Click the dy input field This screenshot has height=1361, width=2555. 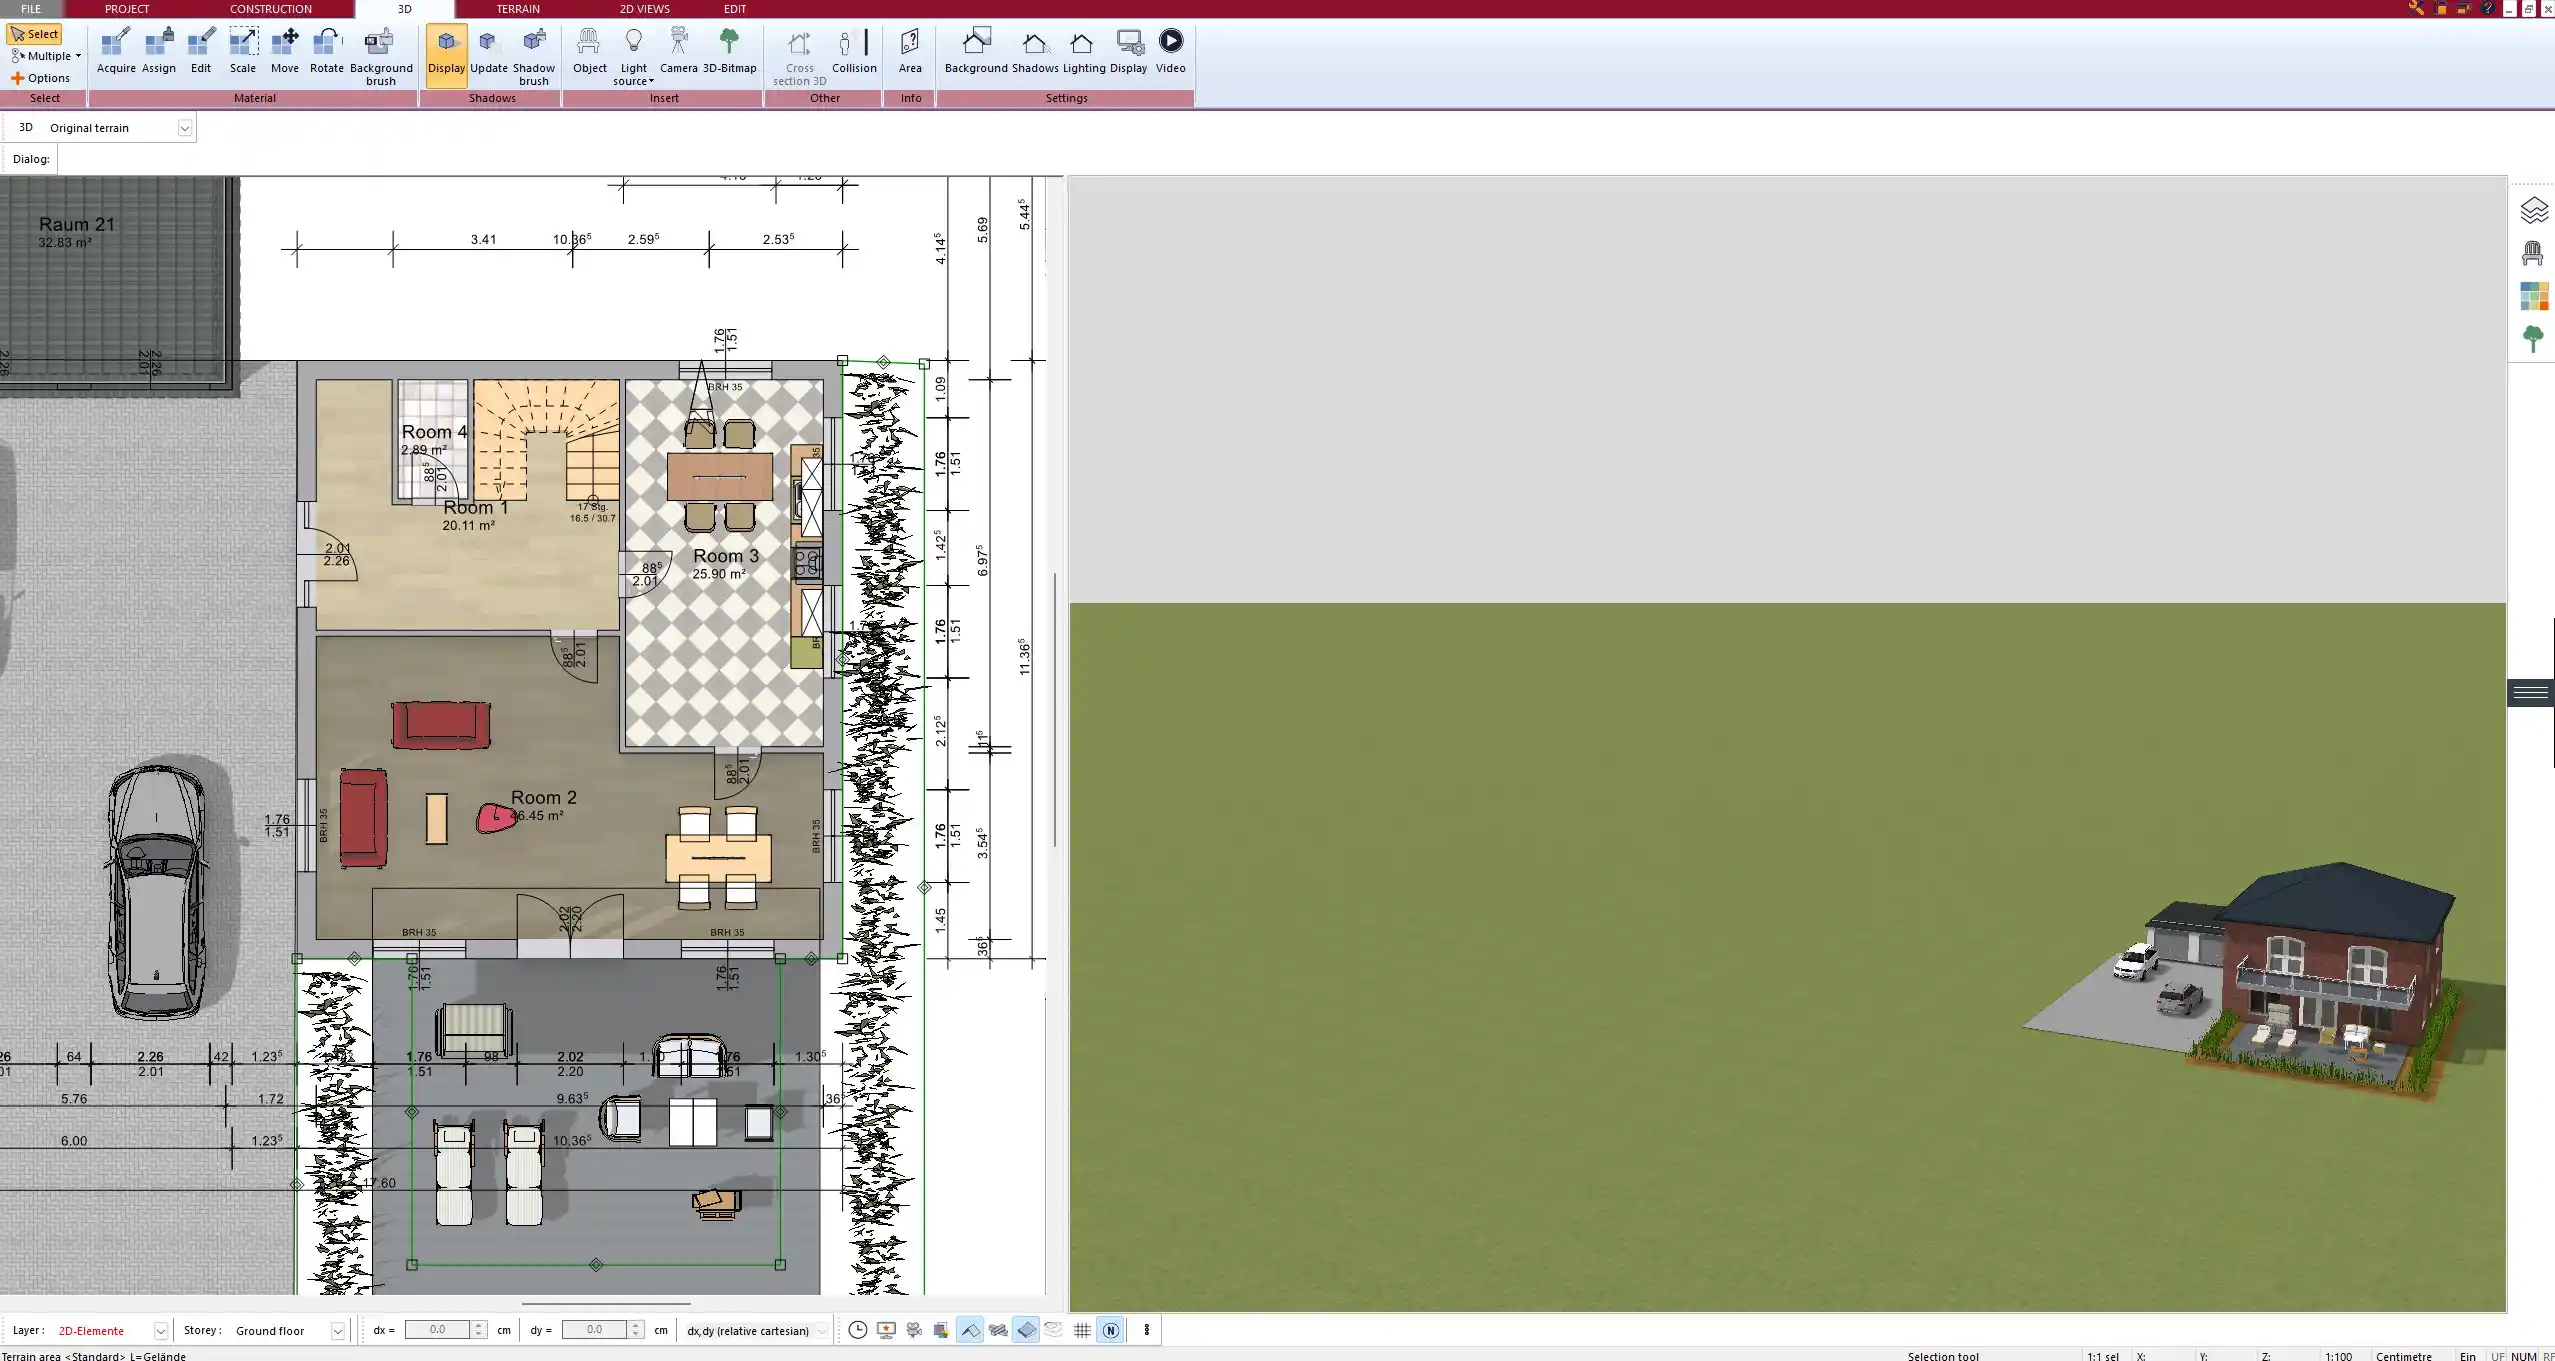pos(595,1330)
